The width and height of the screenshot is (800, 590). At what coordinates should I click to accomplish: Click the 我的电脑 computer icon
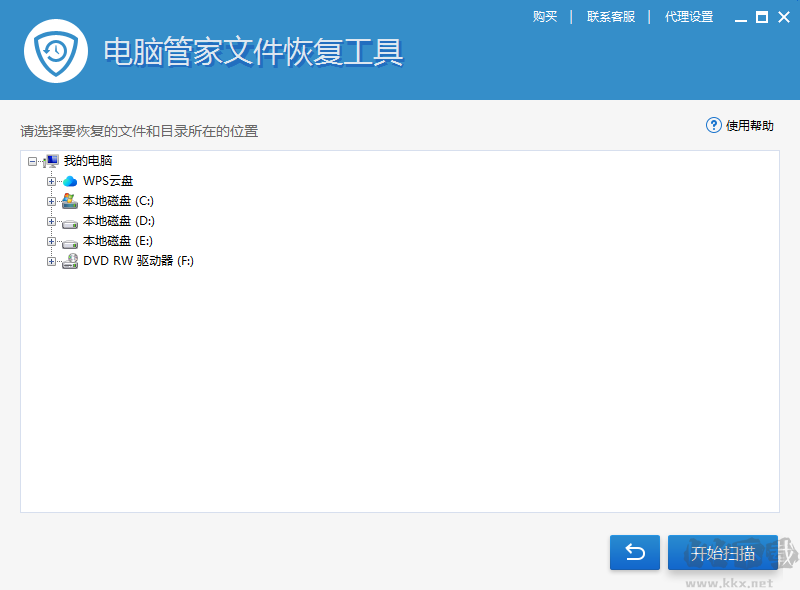click(x=51, y=160)
